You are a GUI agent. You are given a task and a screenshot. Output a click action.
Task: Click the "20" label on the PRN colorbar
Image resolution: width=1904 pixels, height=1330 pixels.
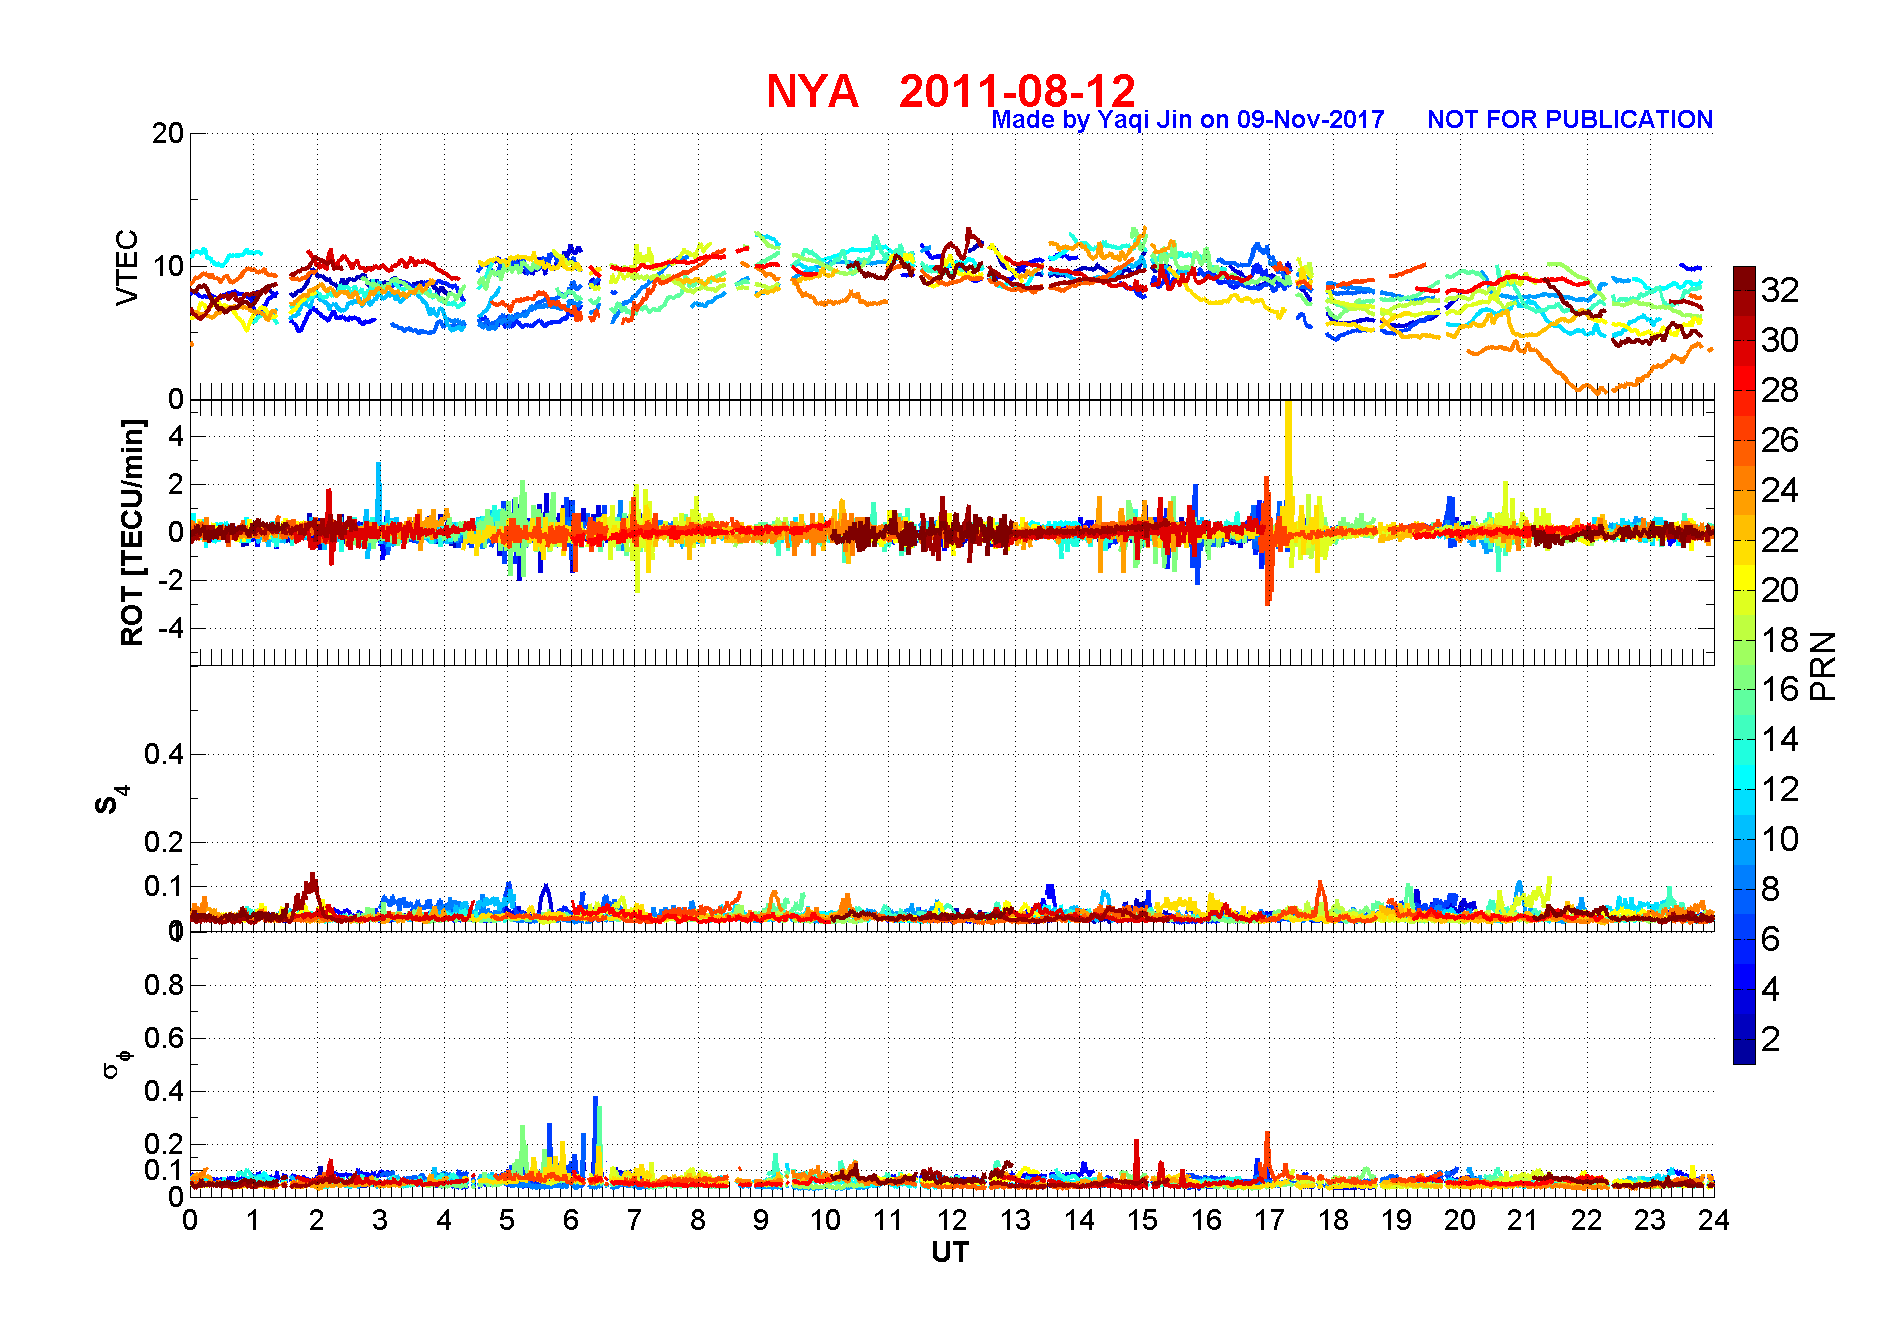(x=1780, y=590)
